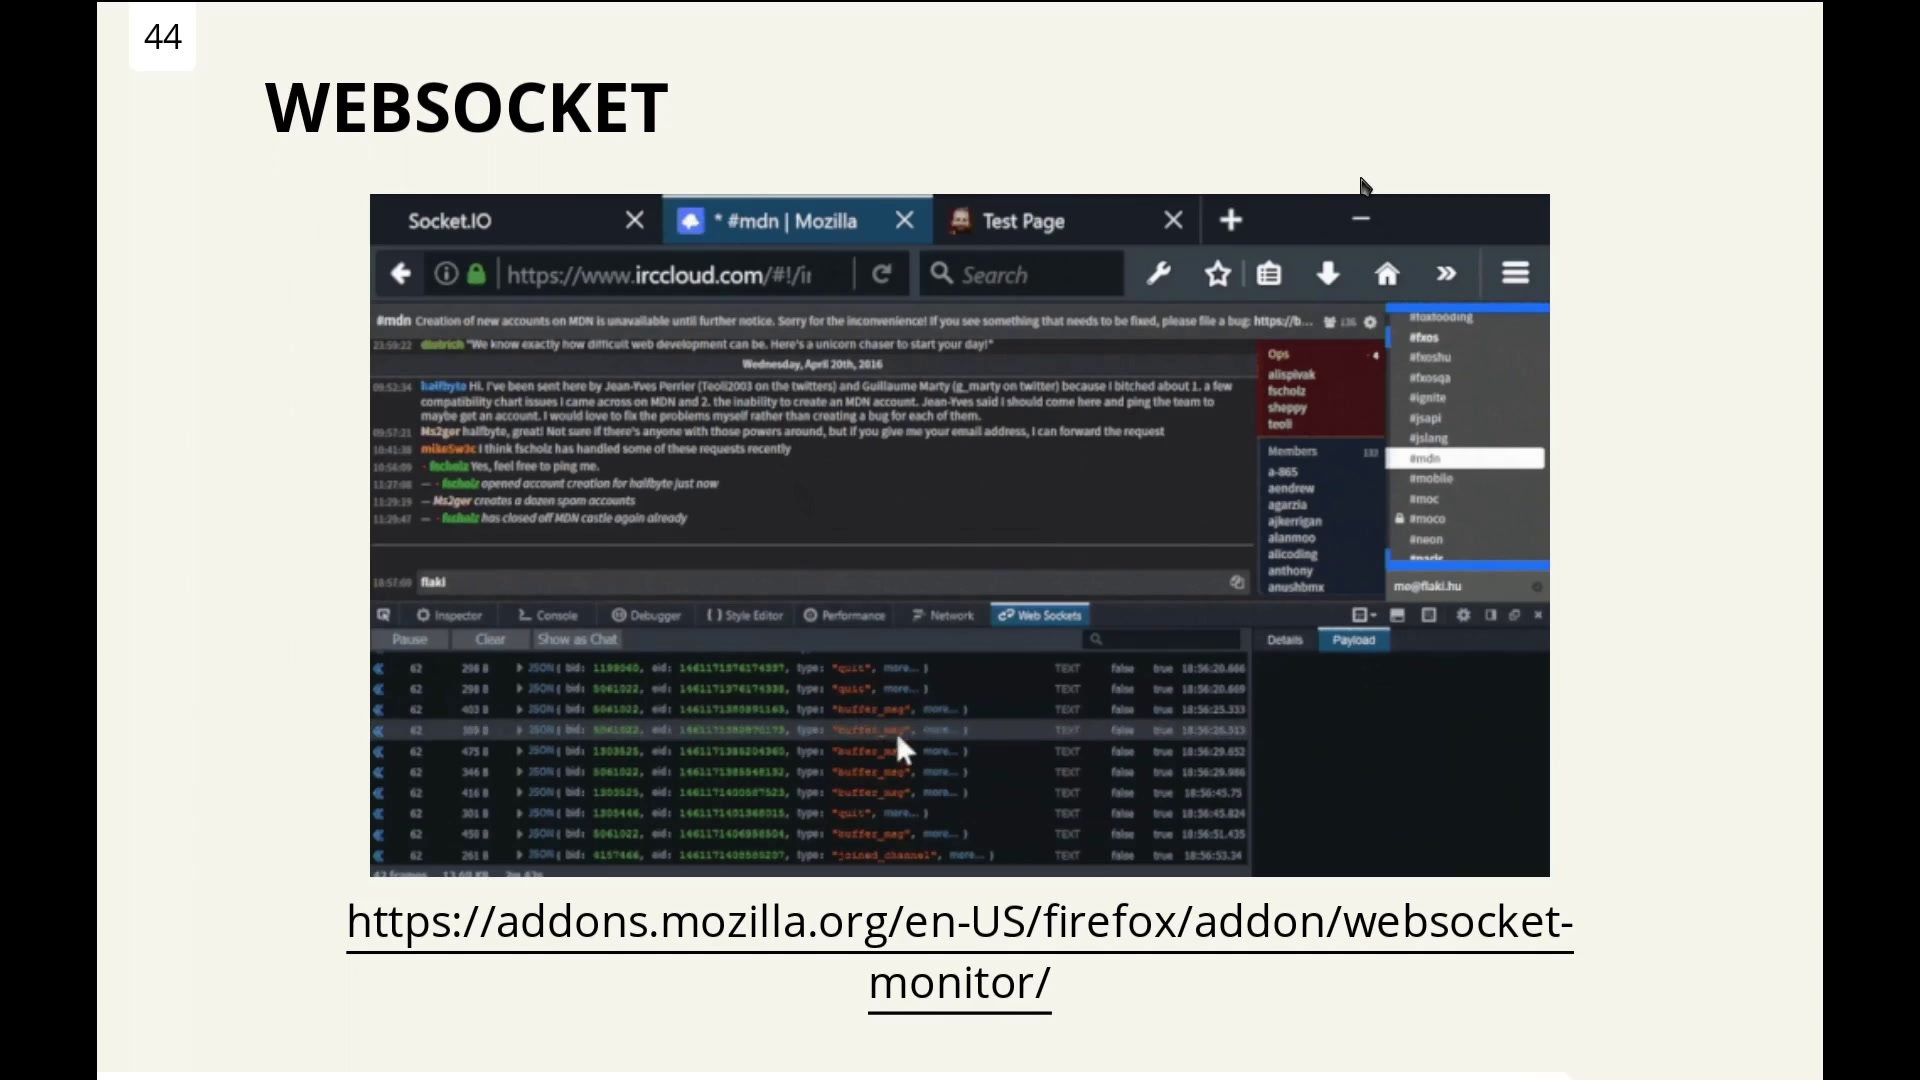The image size is (1920, 1080).
Task: Open the Performance devtools tab
Action: (845, 616)
